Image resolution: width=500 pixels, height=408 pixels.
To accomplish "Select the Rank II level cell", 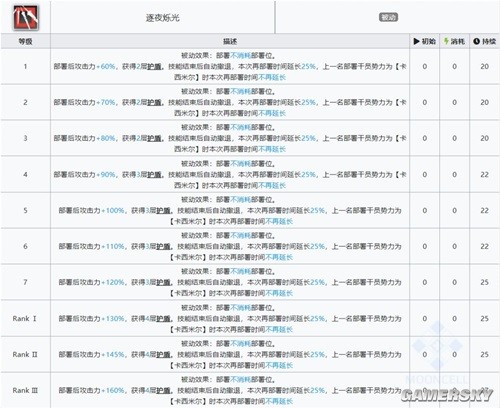I will click(x=25, y=354).
